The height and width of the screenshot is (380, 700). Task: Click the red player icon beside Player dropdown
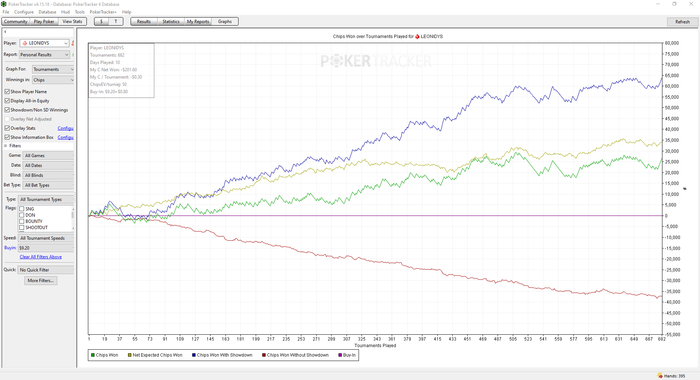pyautogui.click(x=73, y=43)
